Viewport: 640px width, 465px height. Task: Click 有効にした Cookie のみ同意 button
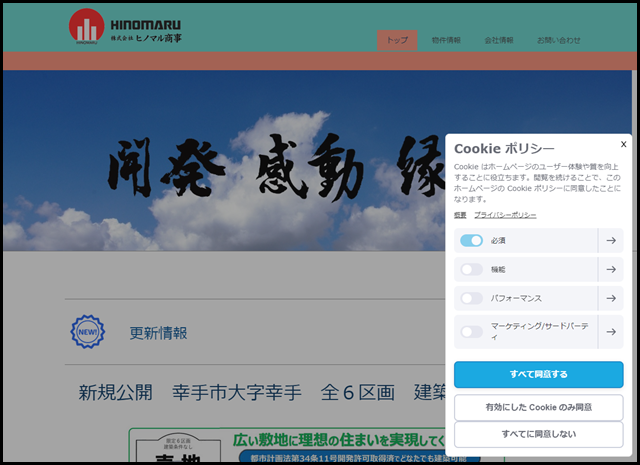[538, 407]
